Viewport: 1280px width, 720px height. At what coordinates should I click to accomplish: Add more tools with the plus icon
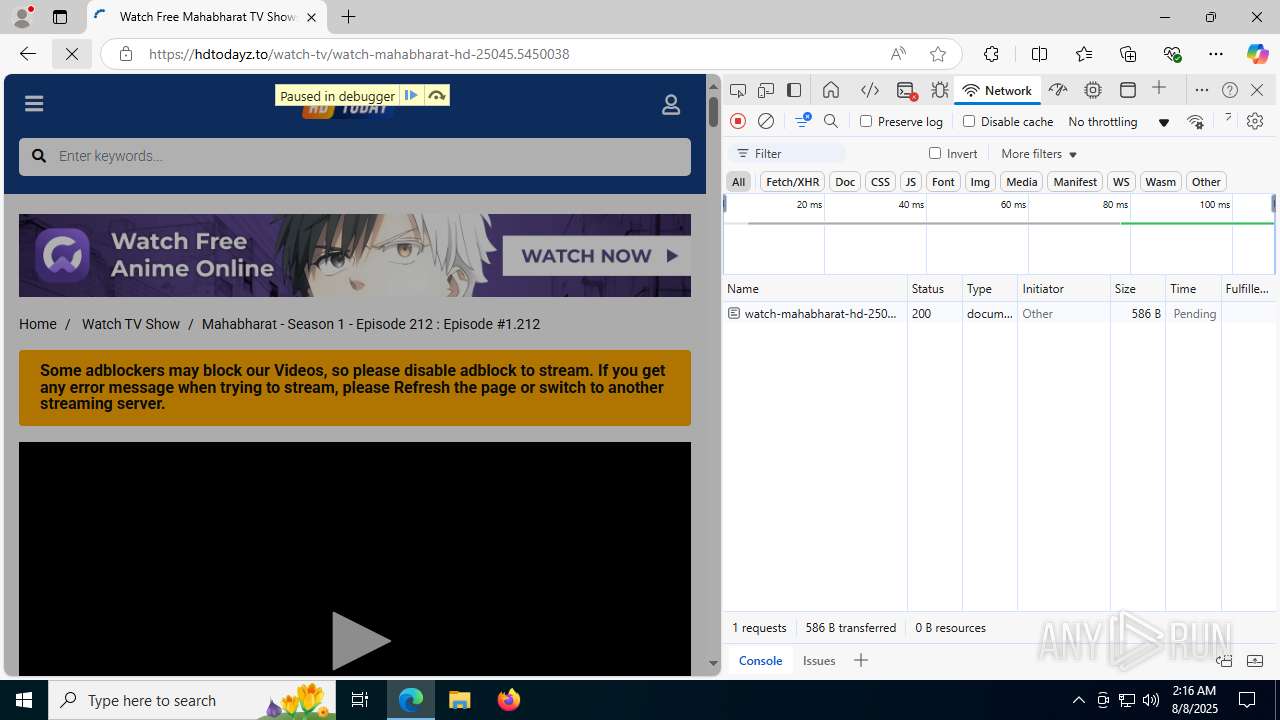click(1159, 89)
